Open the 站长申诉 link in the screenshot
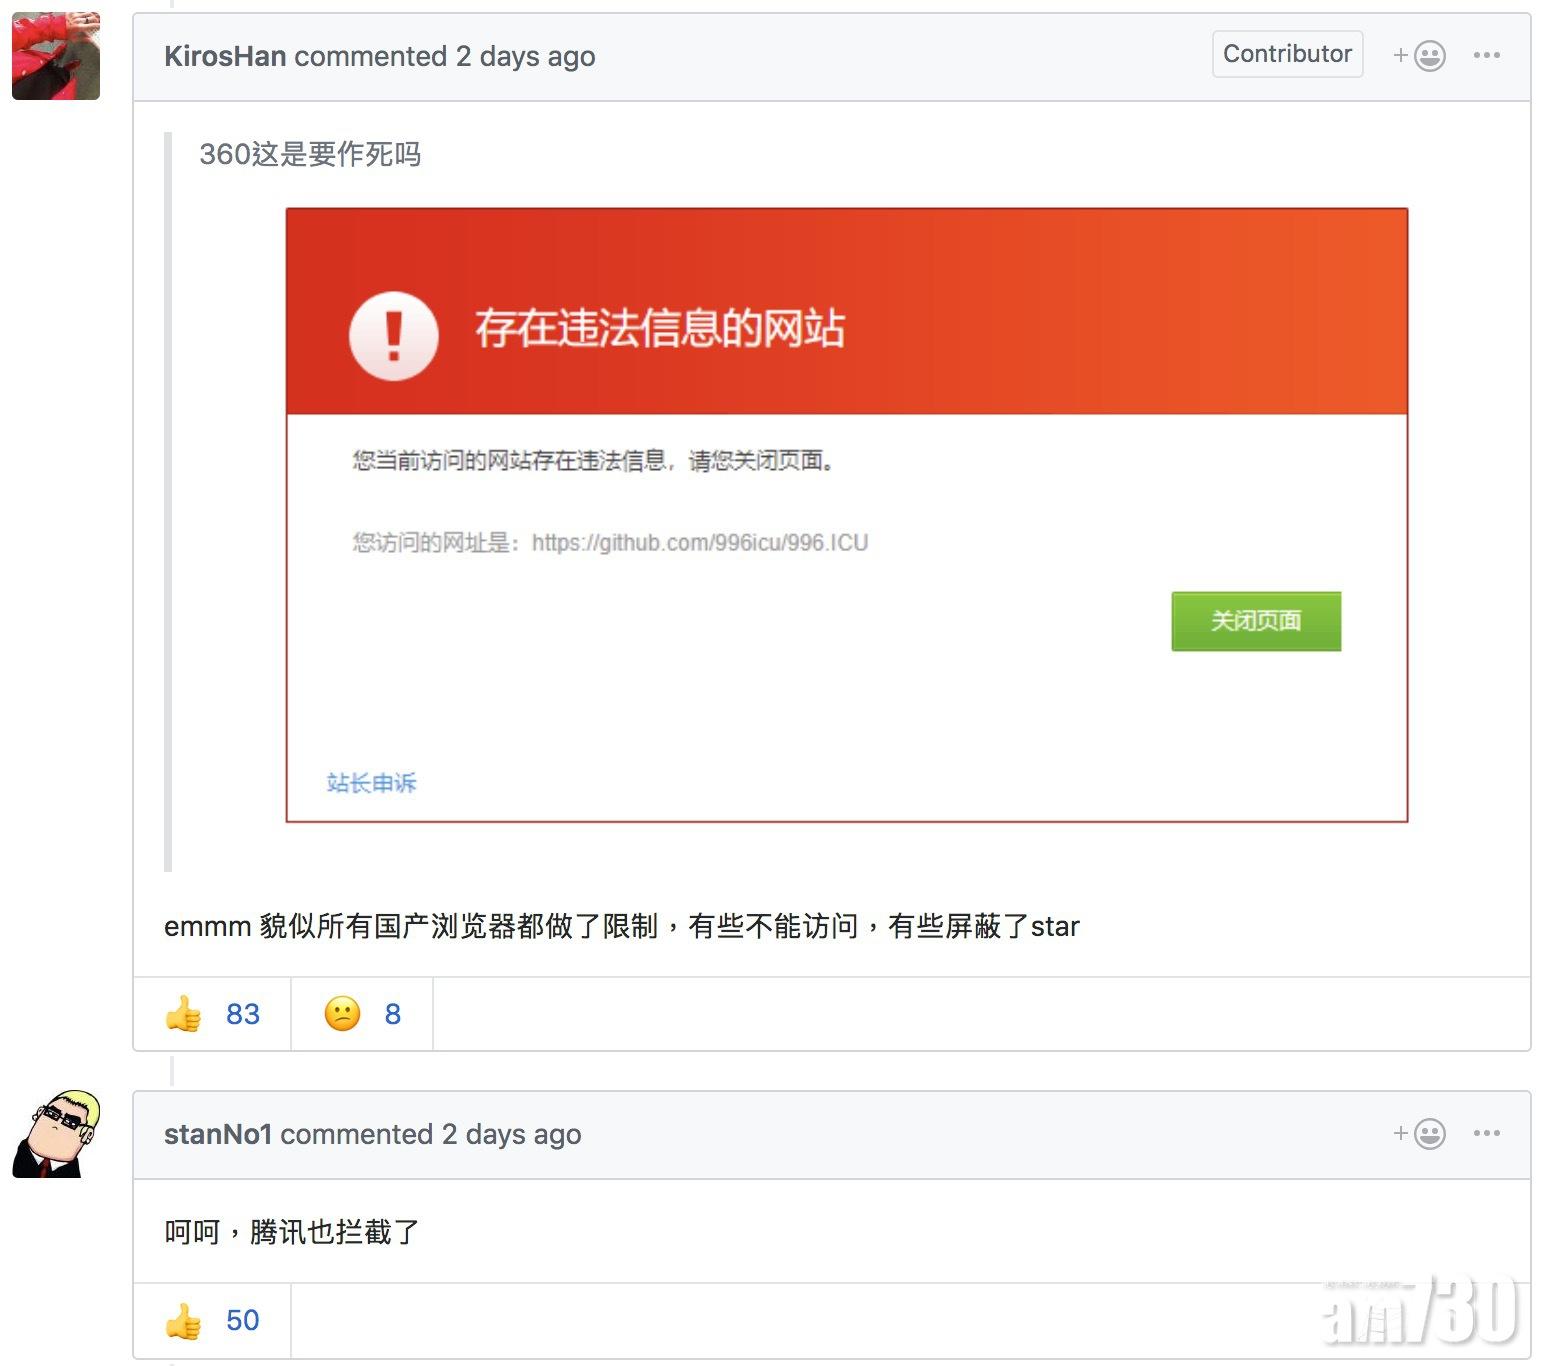 [371, 784]
